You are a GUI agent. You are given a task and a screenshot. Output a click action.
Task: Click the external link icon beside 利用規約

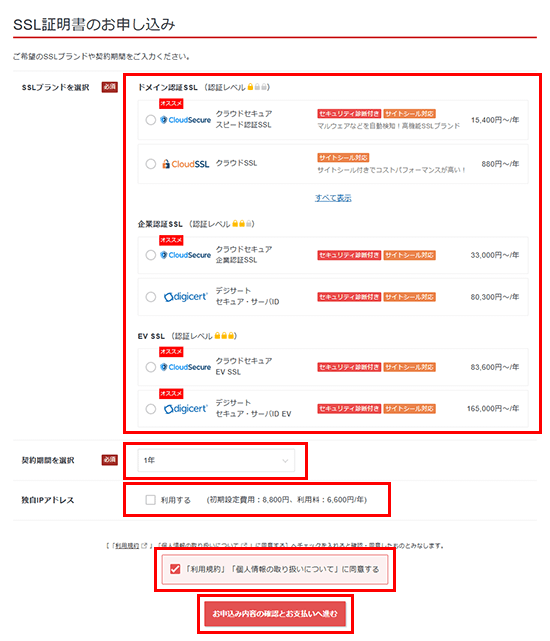point(144,546)
